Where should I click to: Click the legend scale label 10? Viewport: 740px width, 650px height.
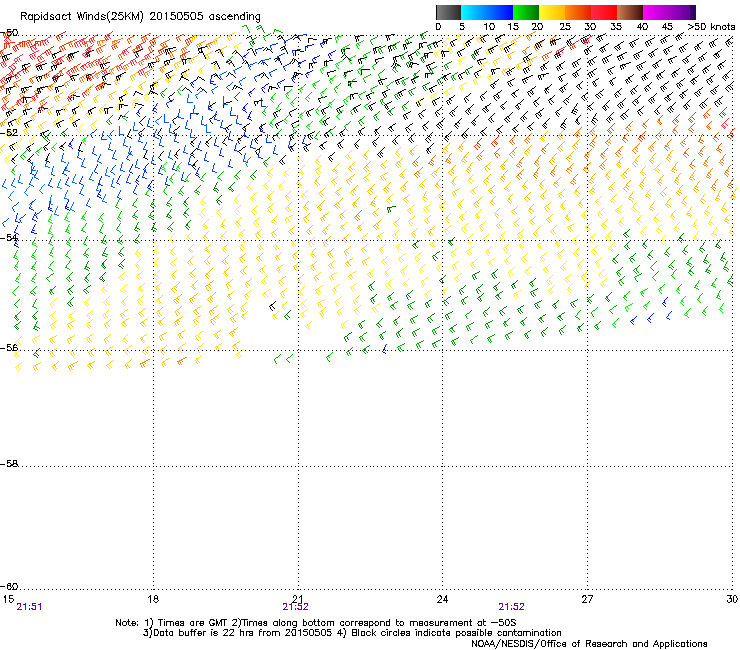(x=489, y=27)
